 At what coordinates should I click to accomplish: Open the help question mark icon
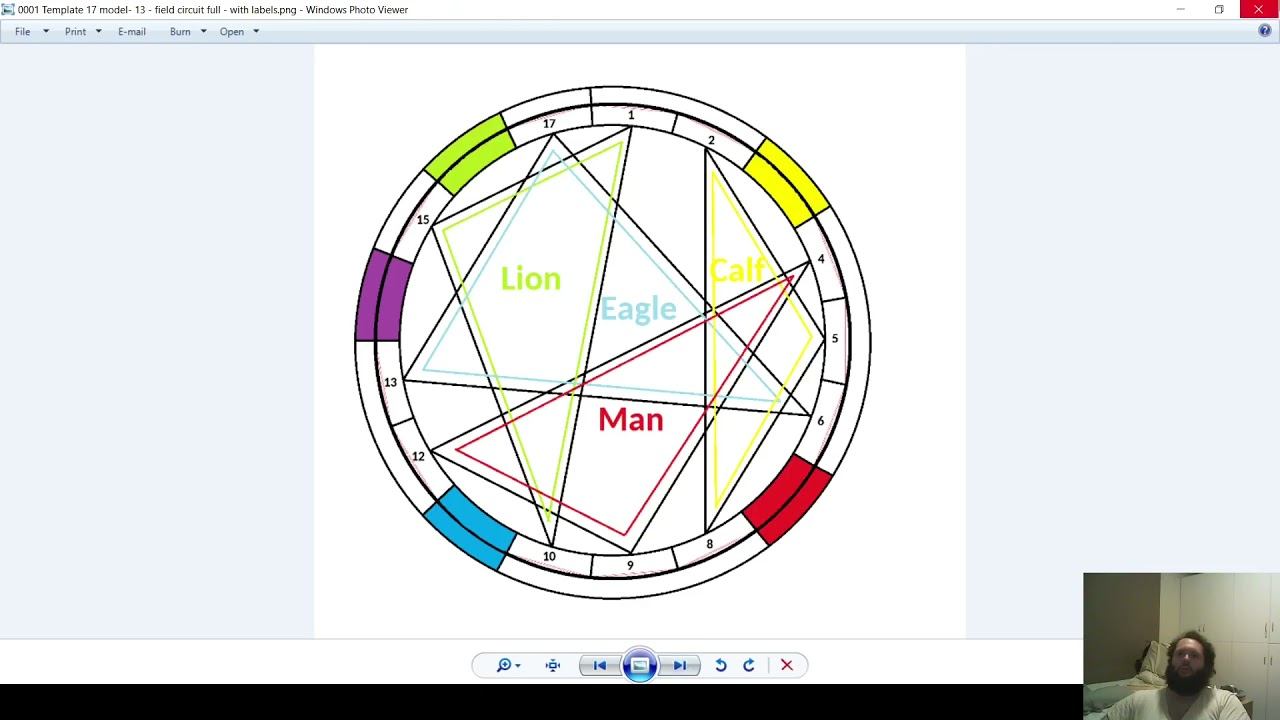1265,31
